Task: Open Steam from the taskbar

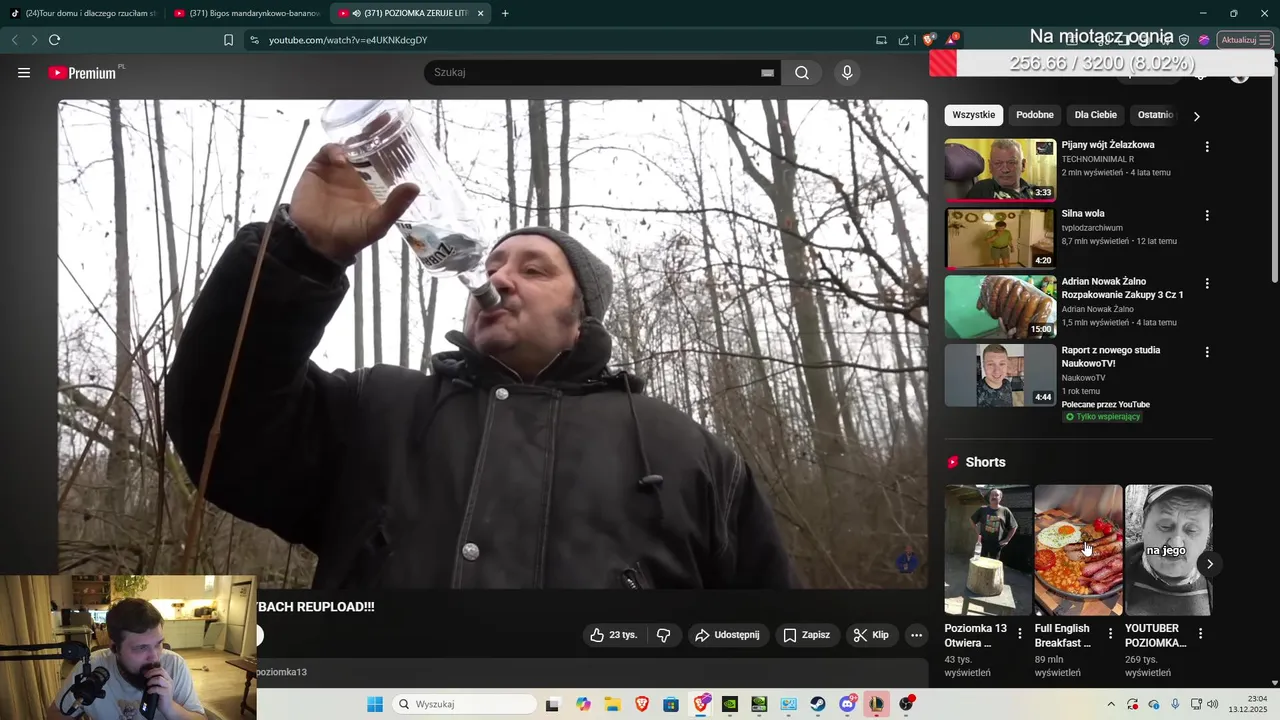Action: [818, 704]
